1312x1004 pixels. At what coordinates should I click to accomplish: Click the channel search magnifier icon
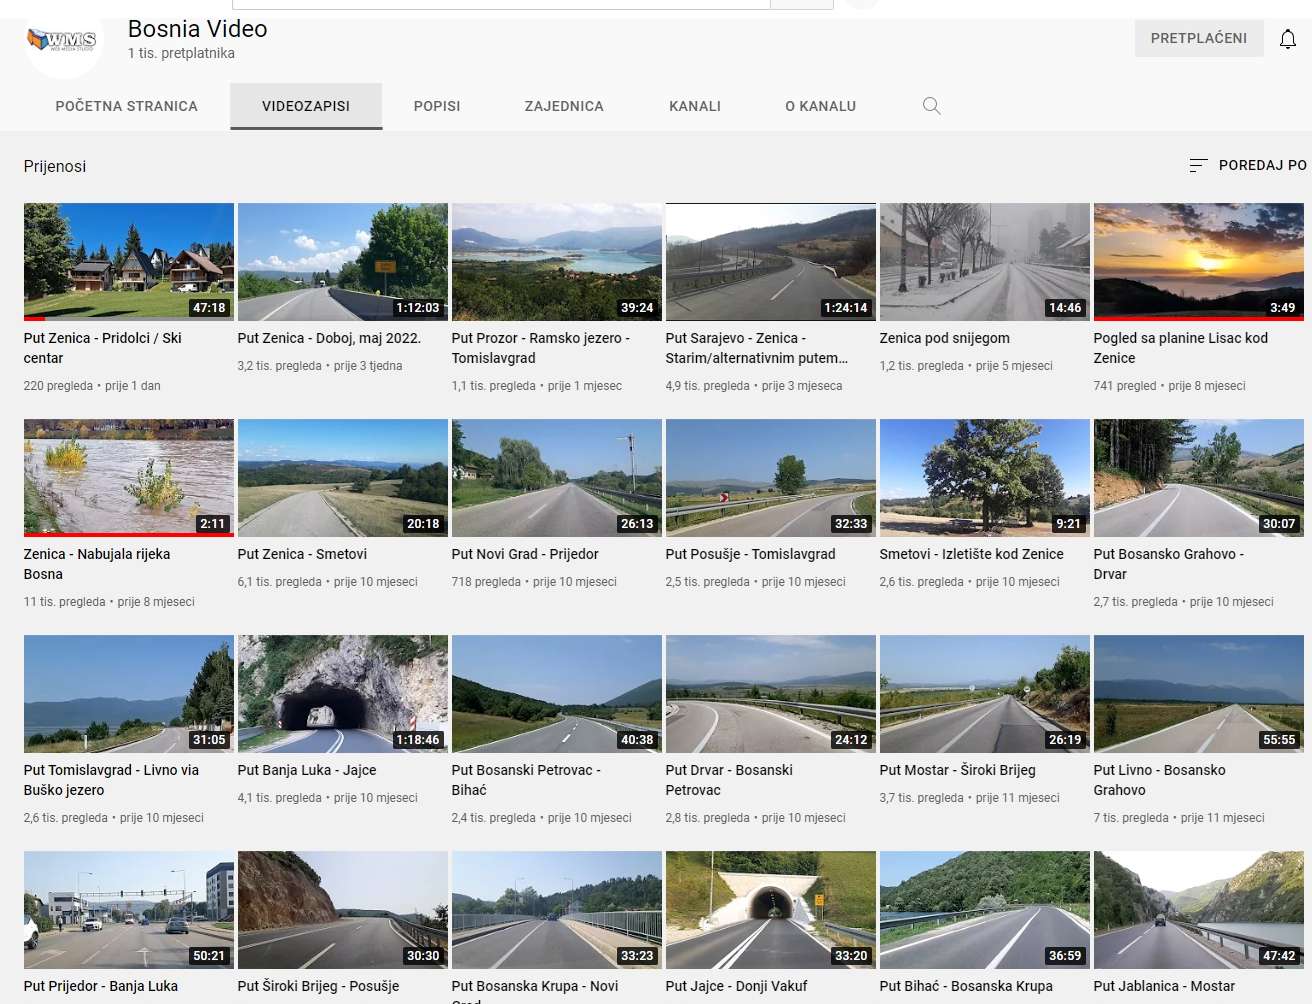click(x=931, y=106)
